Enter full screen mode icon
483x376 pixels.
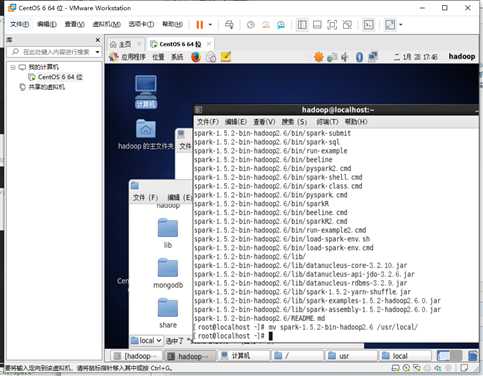pos(332,25)
